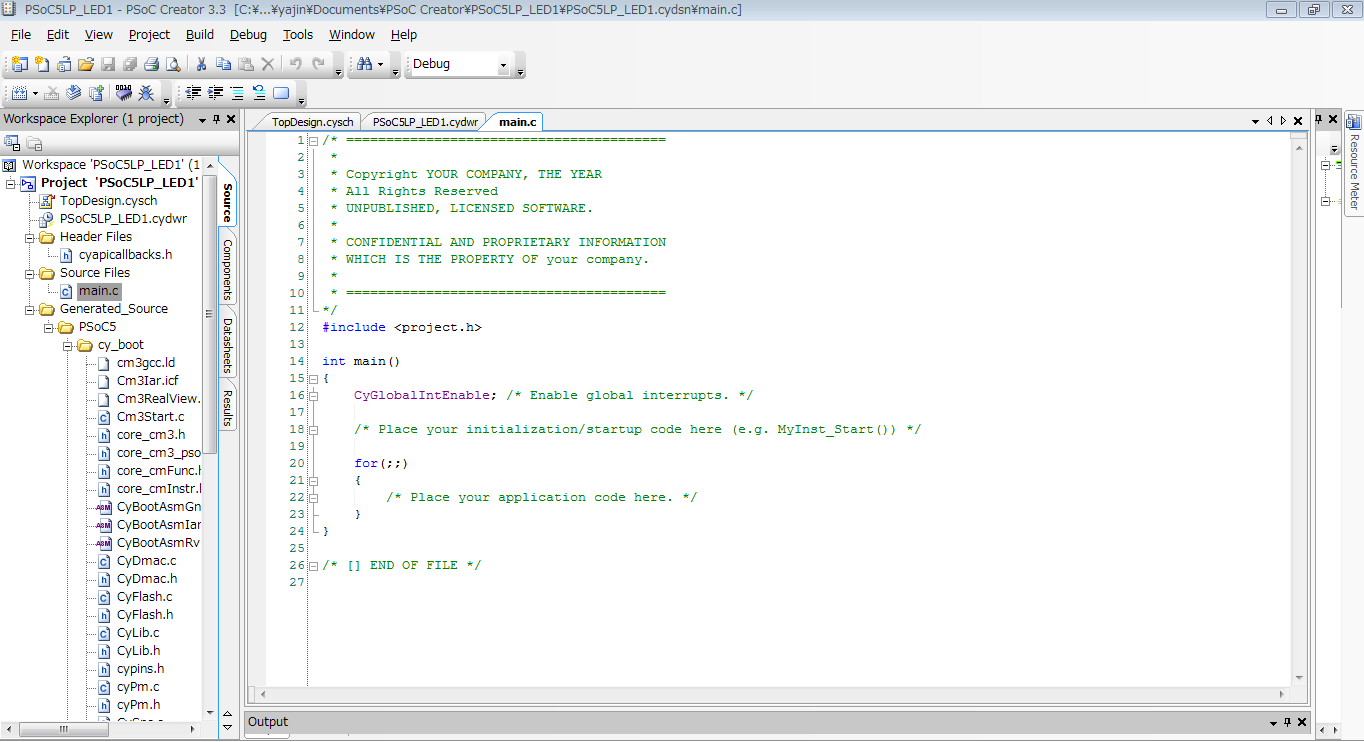The width and height of the screenshot is (1364, 742).
Task: Click the New File toolbar icon
Action: pos(42,64)
